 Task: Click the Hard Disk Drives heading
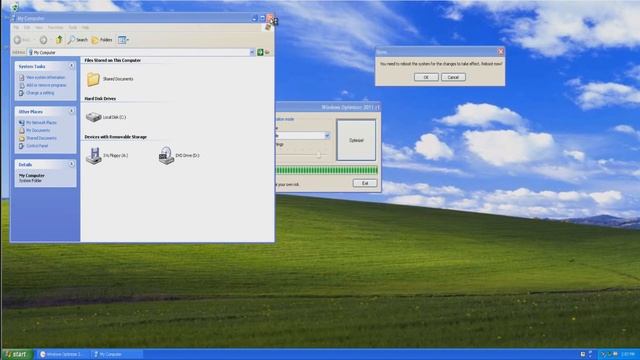(100, 98)
